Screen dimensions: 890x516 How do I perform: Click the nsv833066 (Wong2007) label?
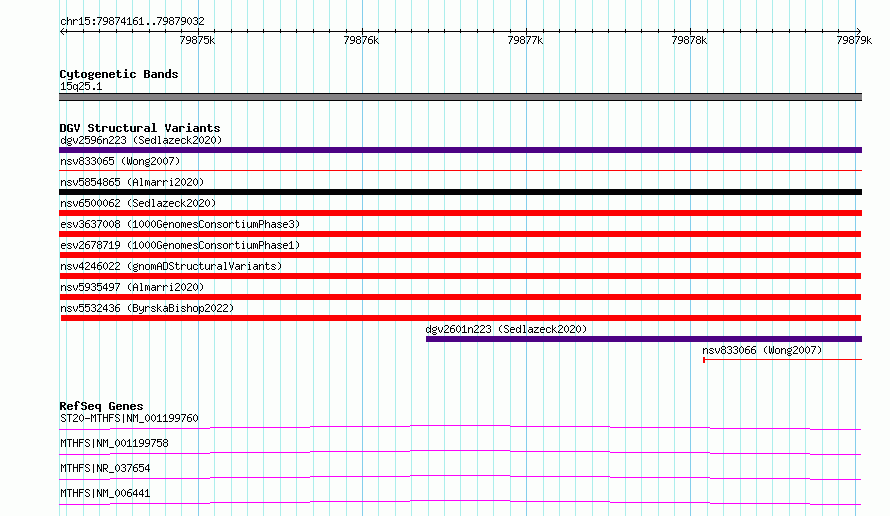coord(762,350)
